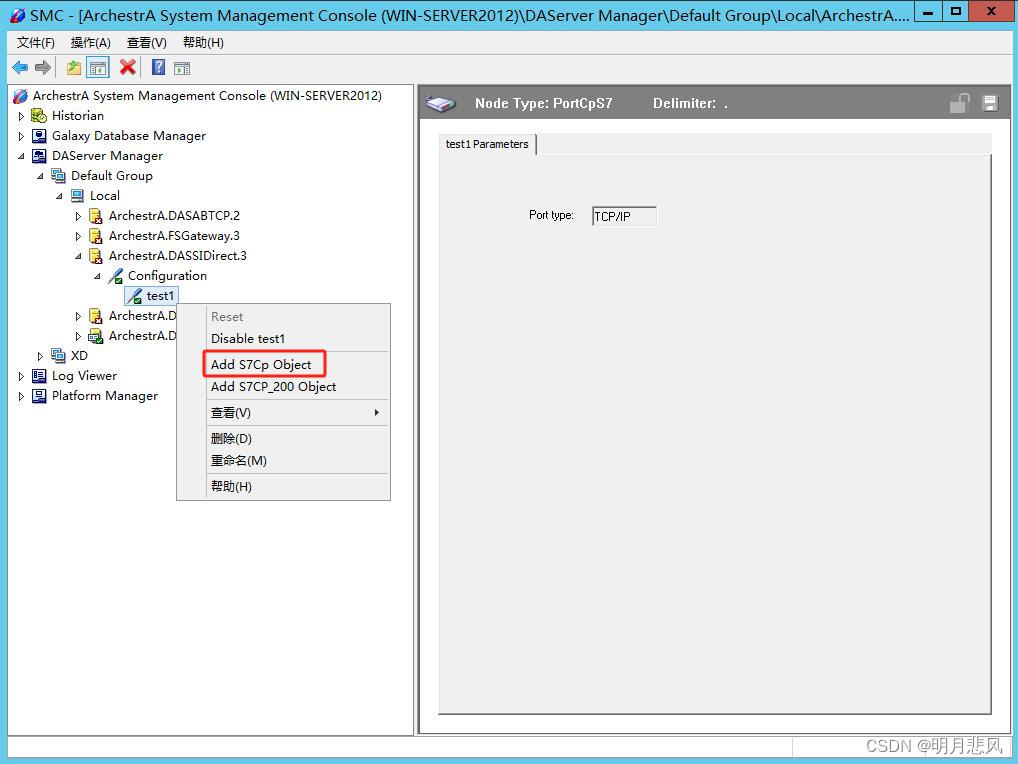Click the blue Help toolbar icon
Viewport: 1018px width, 764px height.
pyautogui.click(x=158, y=68)
